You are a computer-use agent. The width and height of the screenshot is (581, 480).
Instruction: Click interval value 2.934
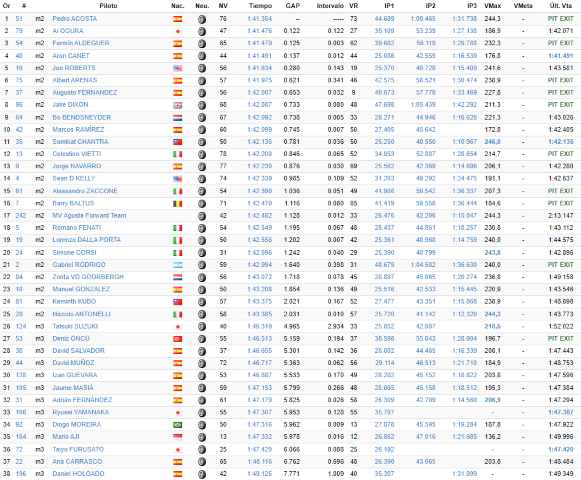click(336, 326)
